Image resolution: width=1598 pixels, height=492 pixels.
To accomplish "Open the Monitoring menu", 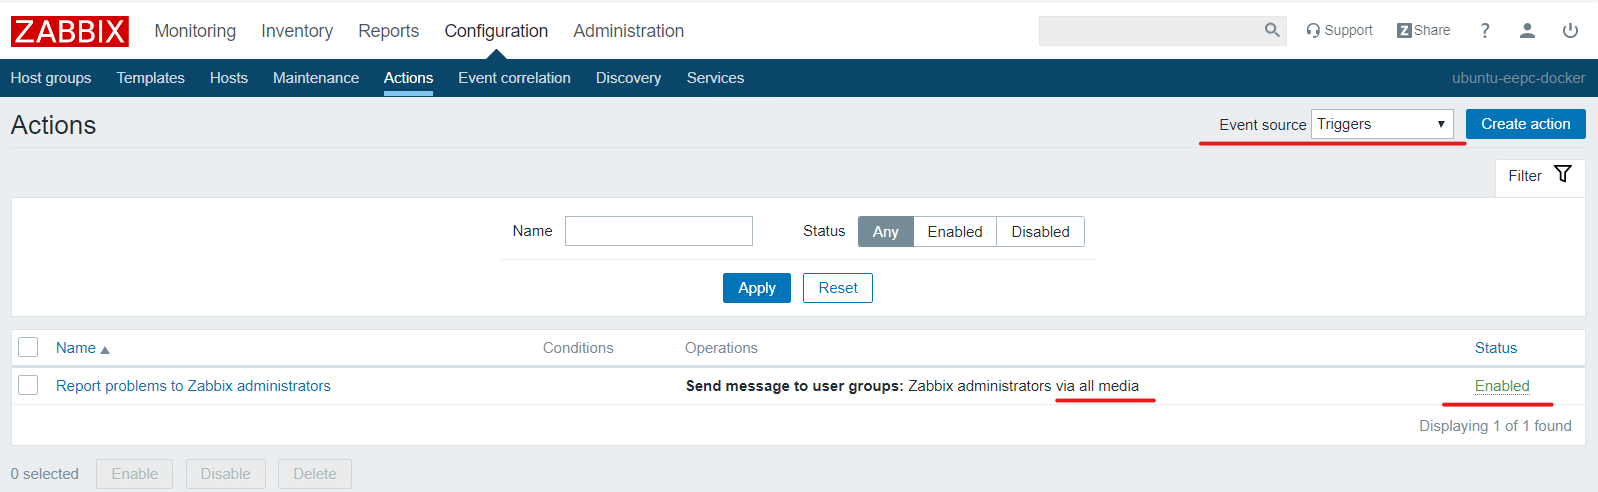I will coord(195,31).
